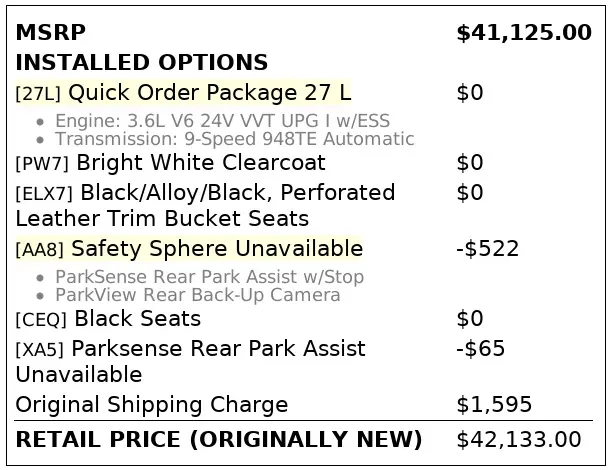611x470 pixels.
Task: Click the ParkSense Rear Park Assist w/Stop line
Action: [209, 277]
